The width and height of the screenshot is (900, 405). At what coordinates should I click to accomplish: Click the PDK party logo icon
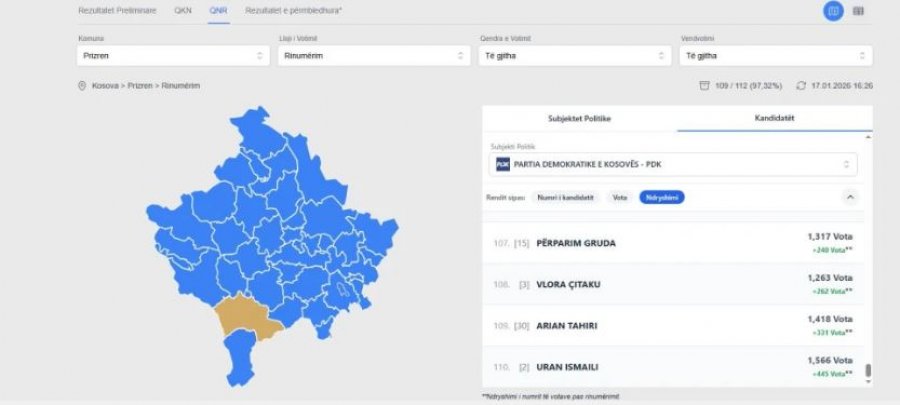click(502, 164)
